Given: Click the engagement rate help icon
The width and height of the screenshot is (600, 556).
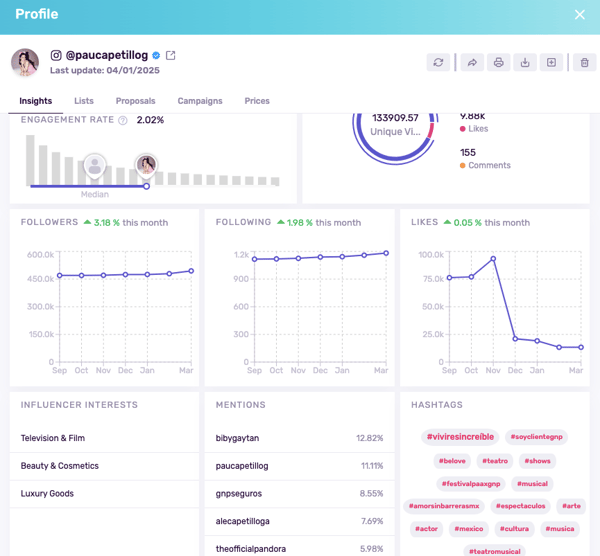Looking at the screenshot, I should (123, 121).
